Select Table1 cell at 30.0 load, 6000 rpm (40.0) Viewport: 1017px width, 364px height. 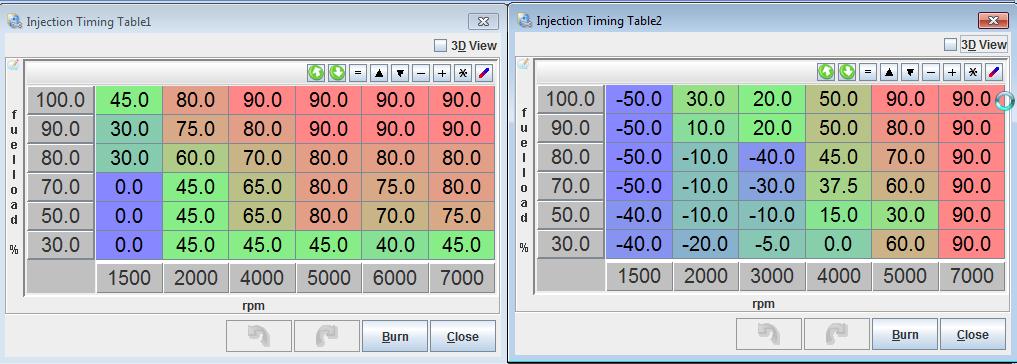point(395,245)
